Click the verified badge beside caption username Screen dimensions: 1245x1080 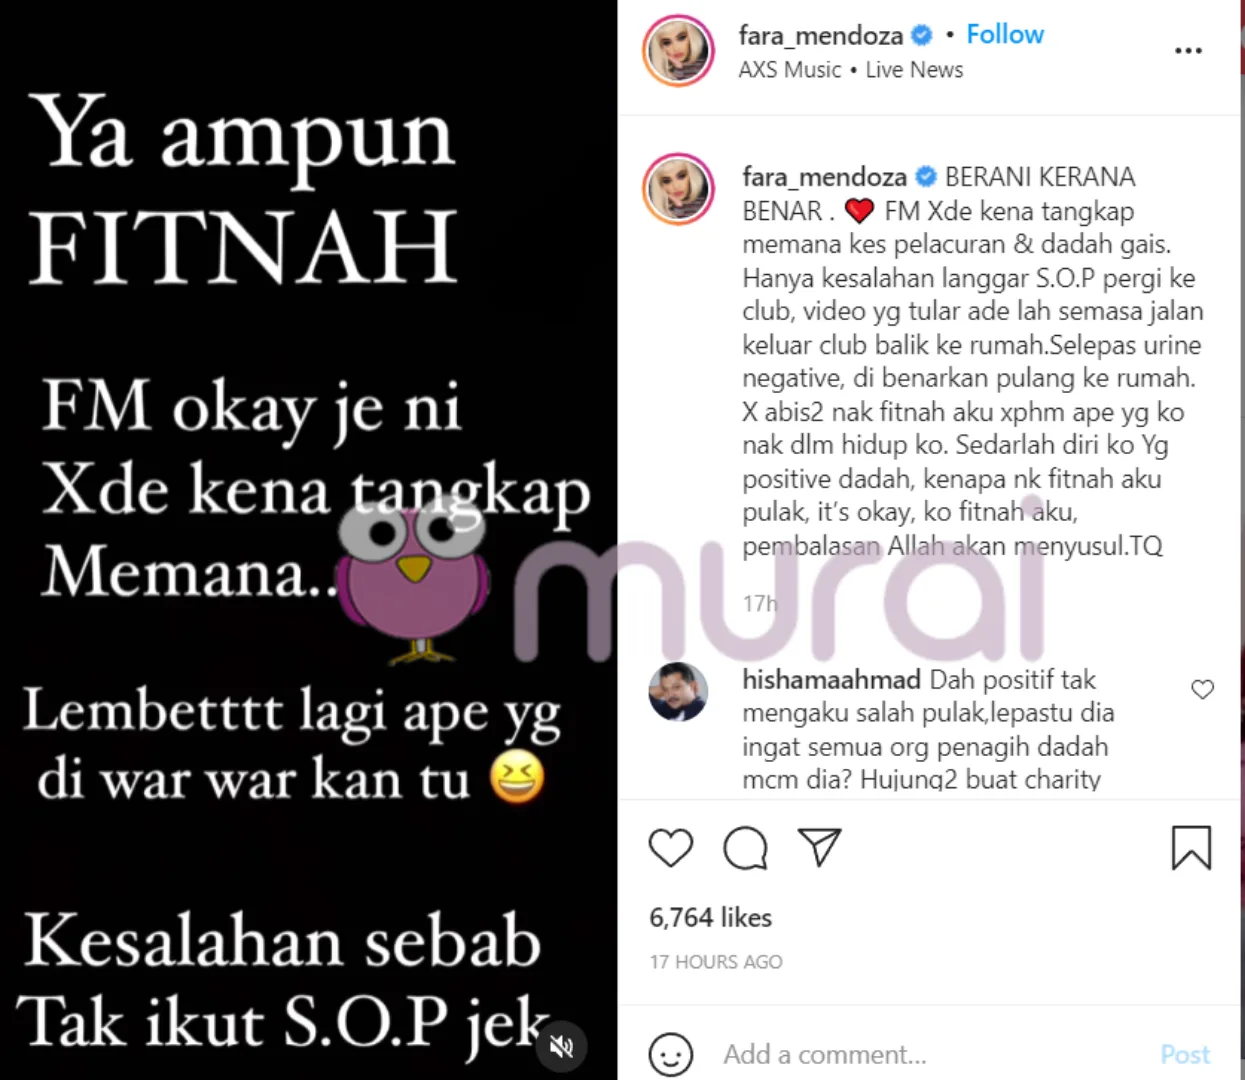pyautogui.click(x=926, y=177)
